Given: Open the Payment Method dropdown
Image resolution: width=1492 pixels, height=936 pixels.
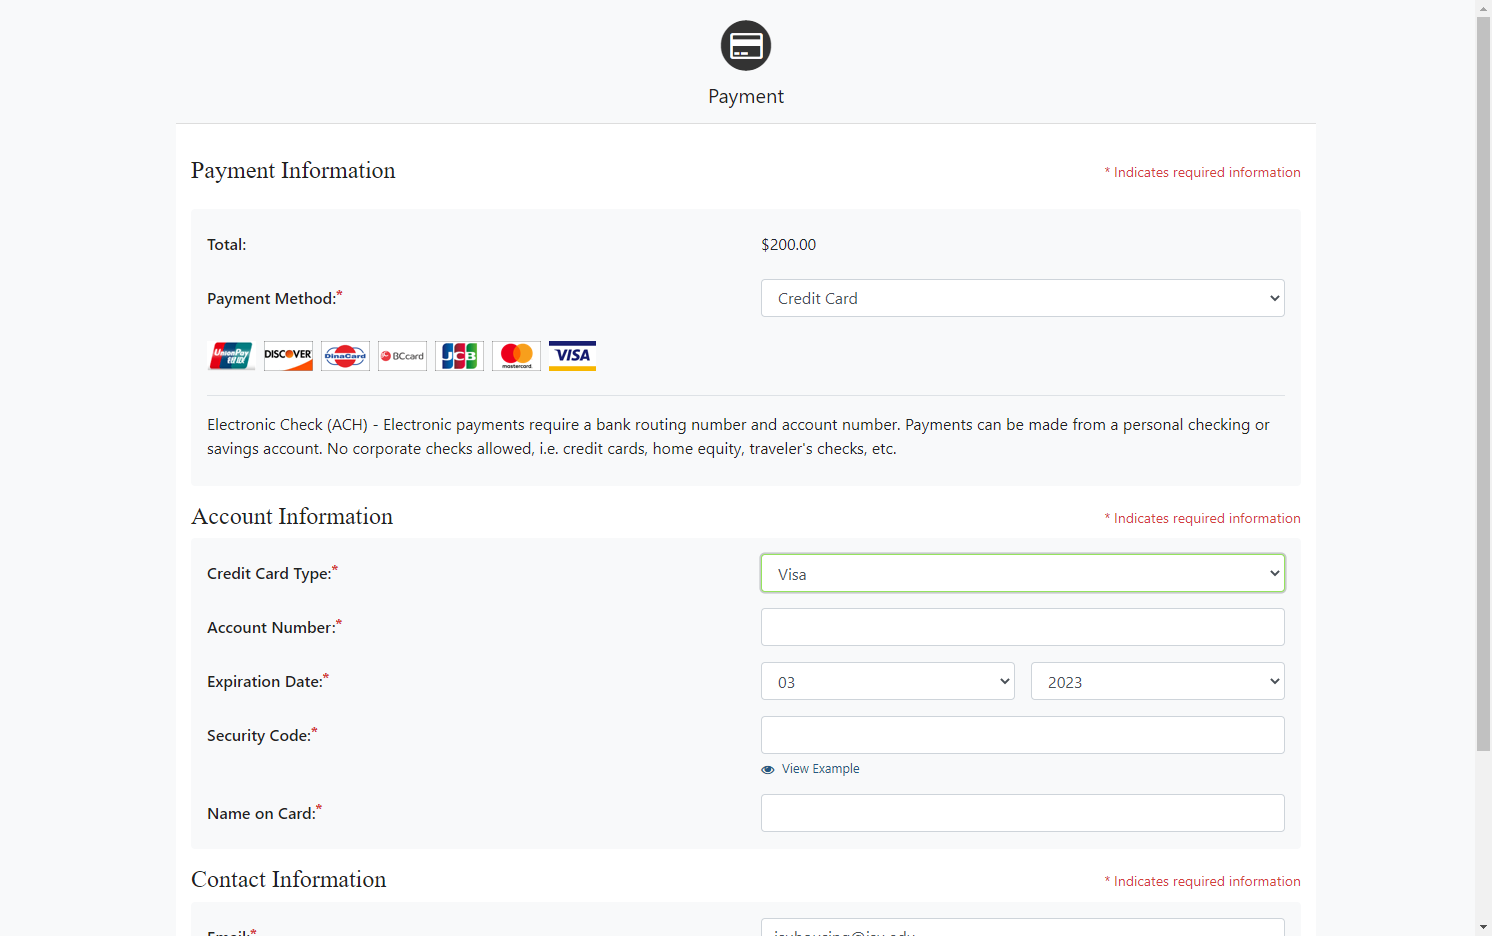Looking at the screenshot, I should [x=1023, y=298].
